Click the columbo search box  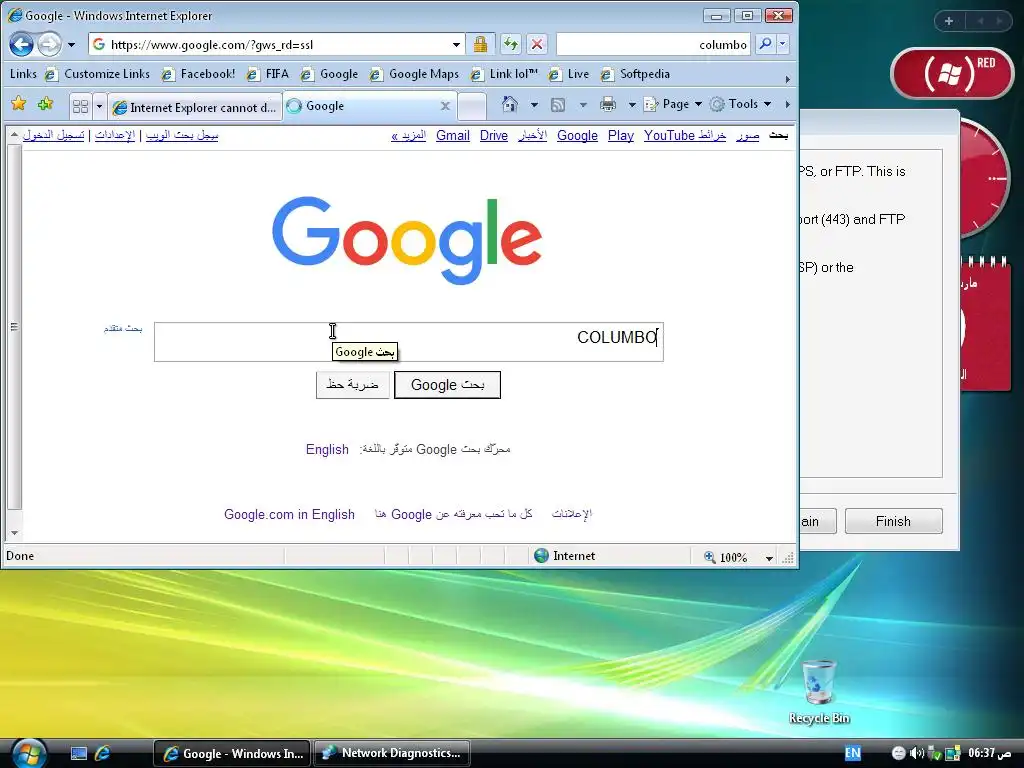(653, 44)
